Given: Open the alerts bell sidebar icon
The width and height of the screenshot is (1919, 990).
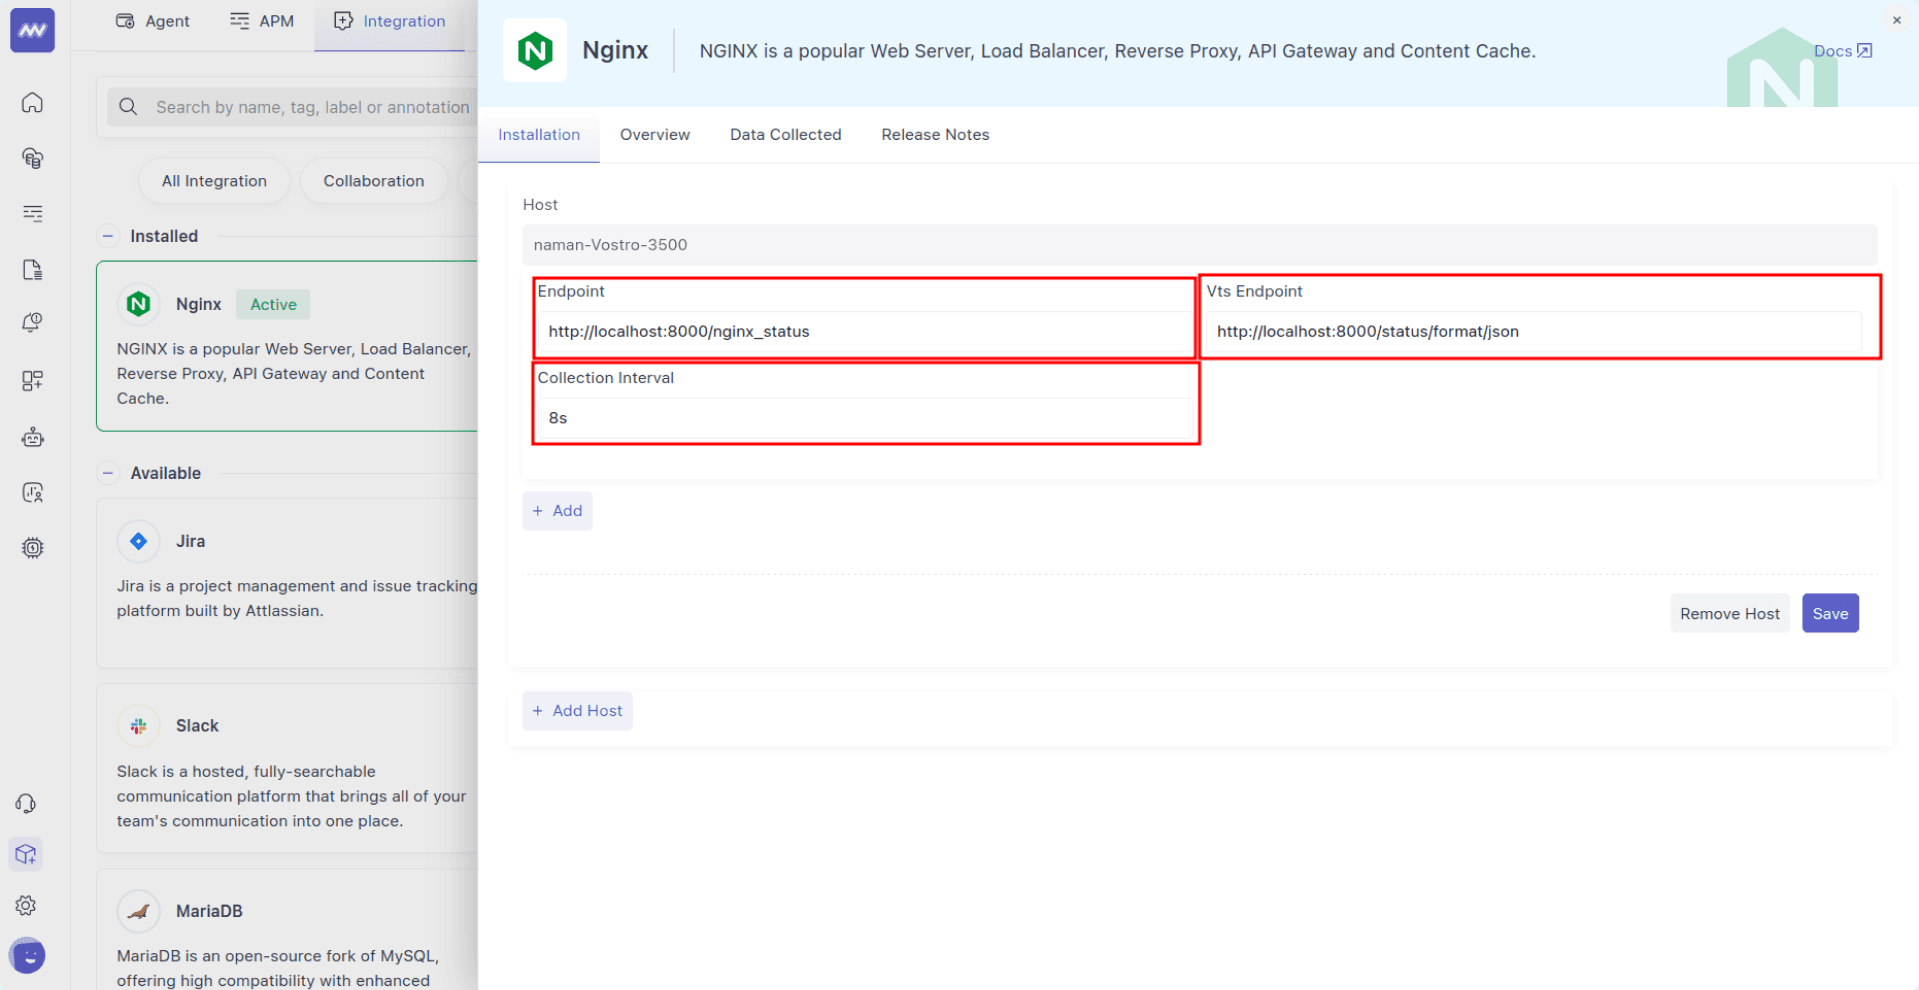Looking at the screenshot, I should (33, 323).
